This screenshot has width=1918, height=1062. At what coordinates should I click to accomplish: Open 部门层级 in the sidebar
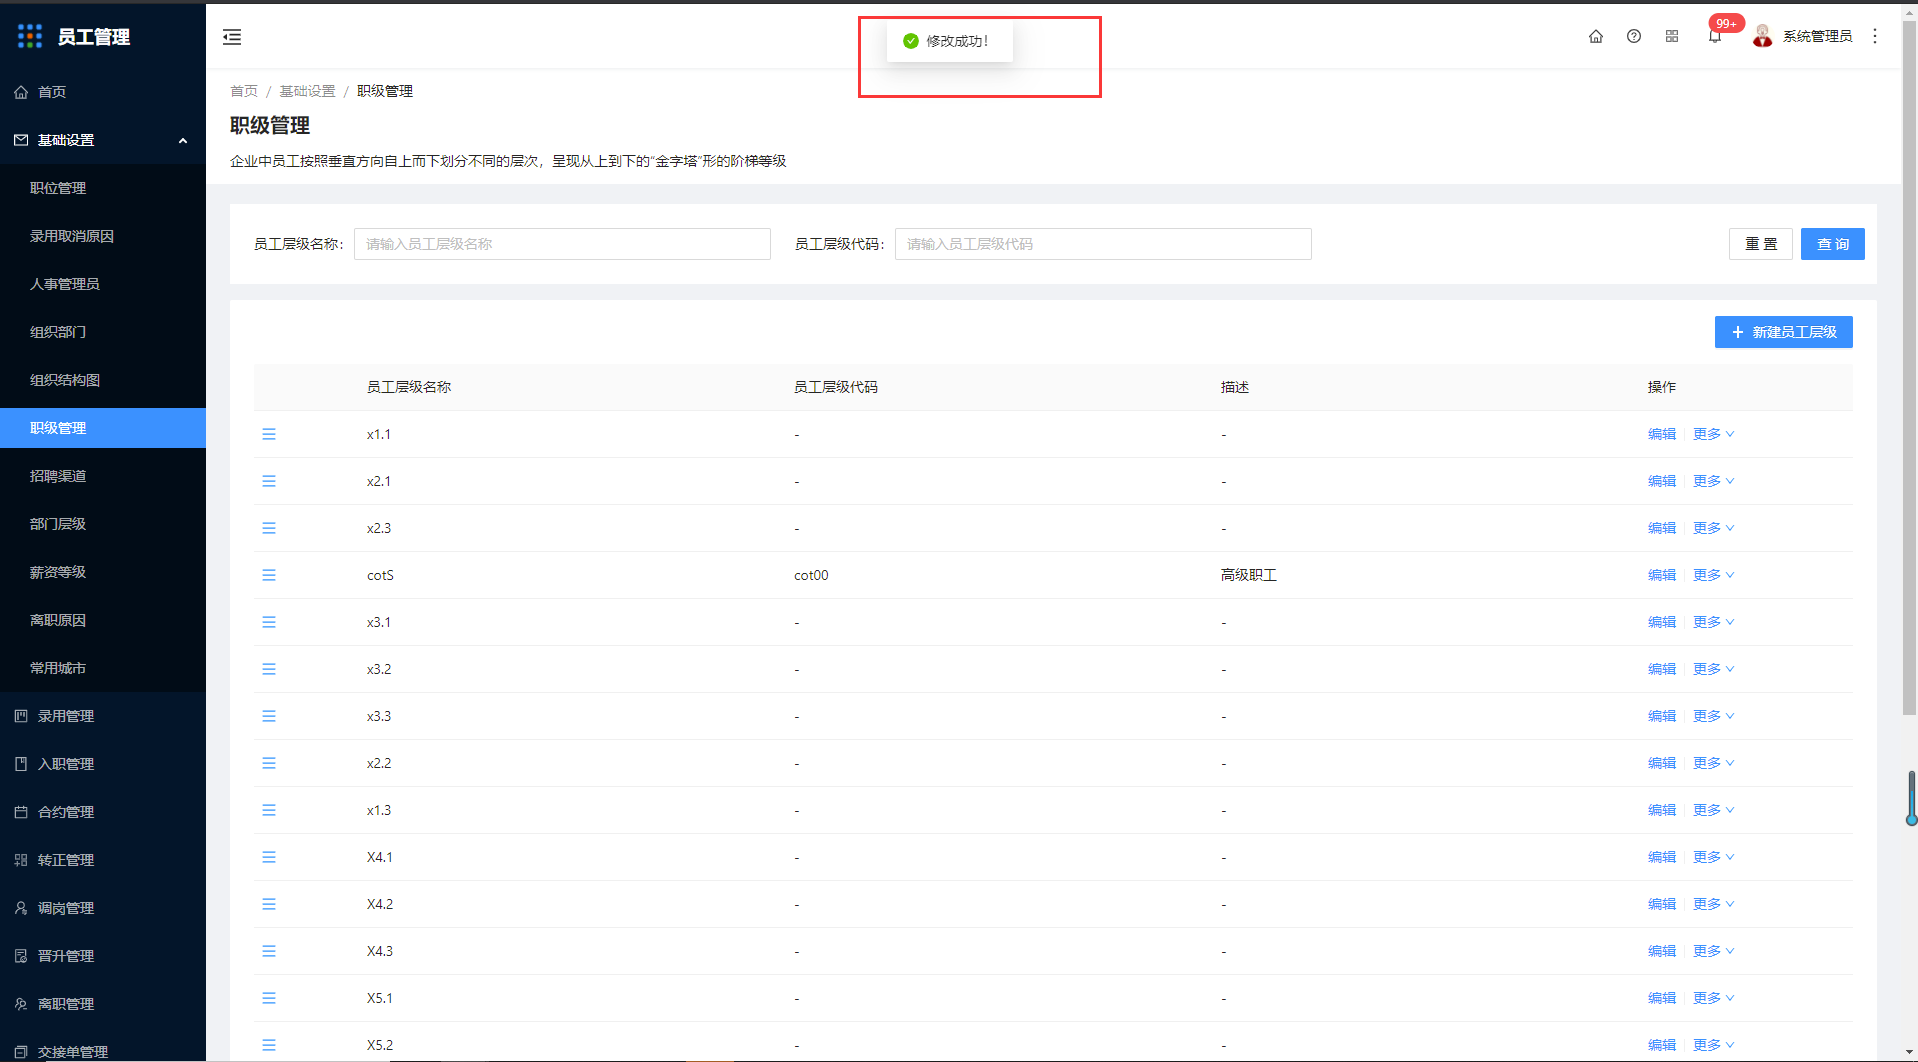103,524
